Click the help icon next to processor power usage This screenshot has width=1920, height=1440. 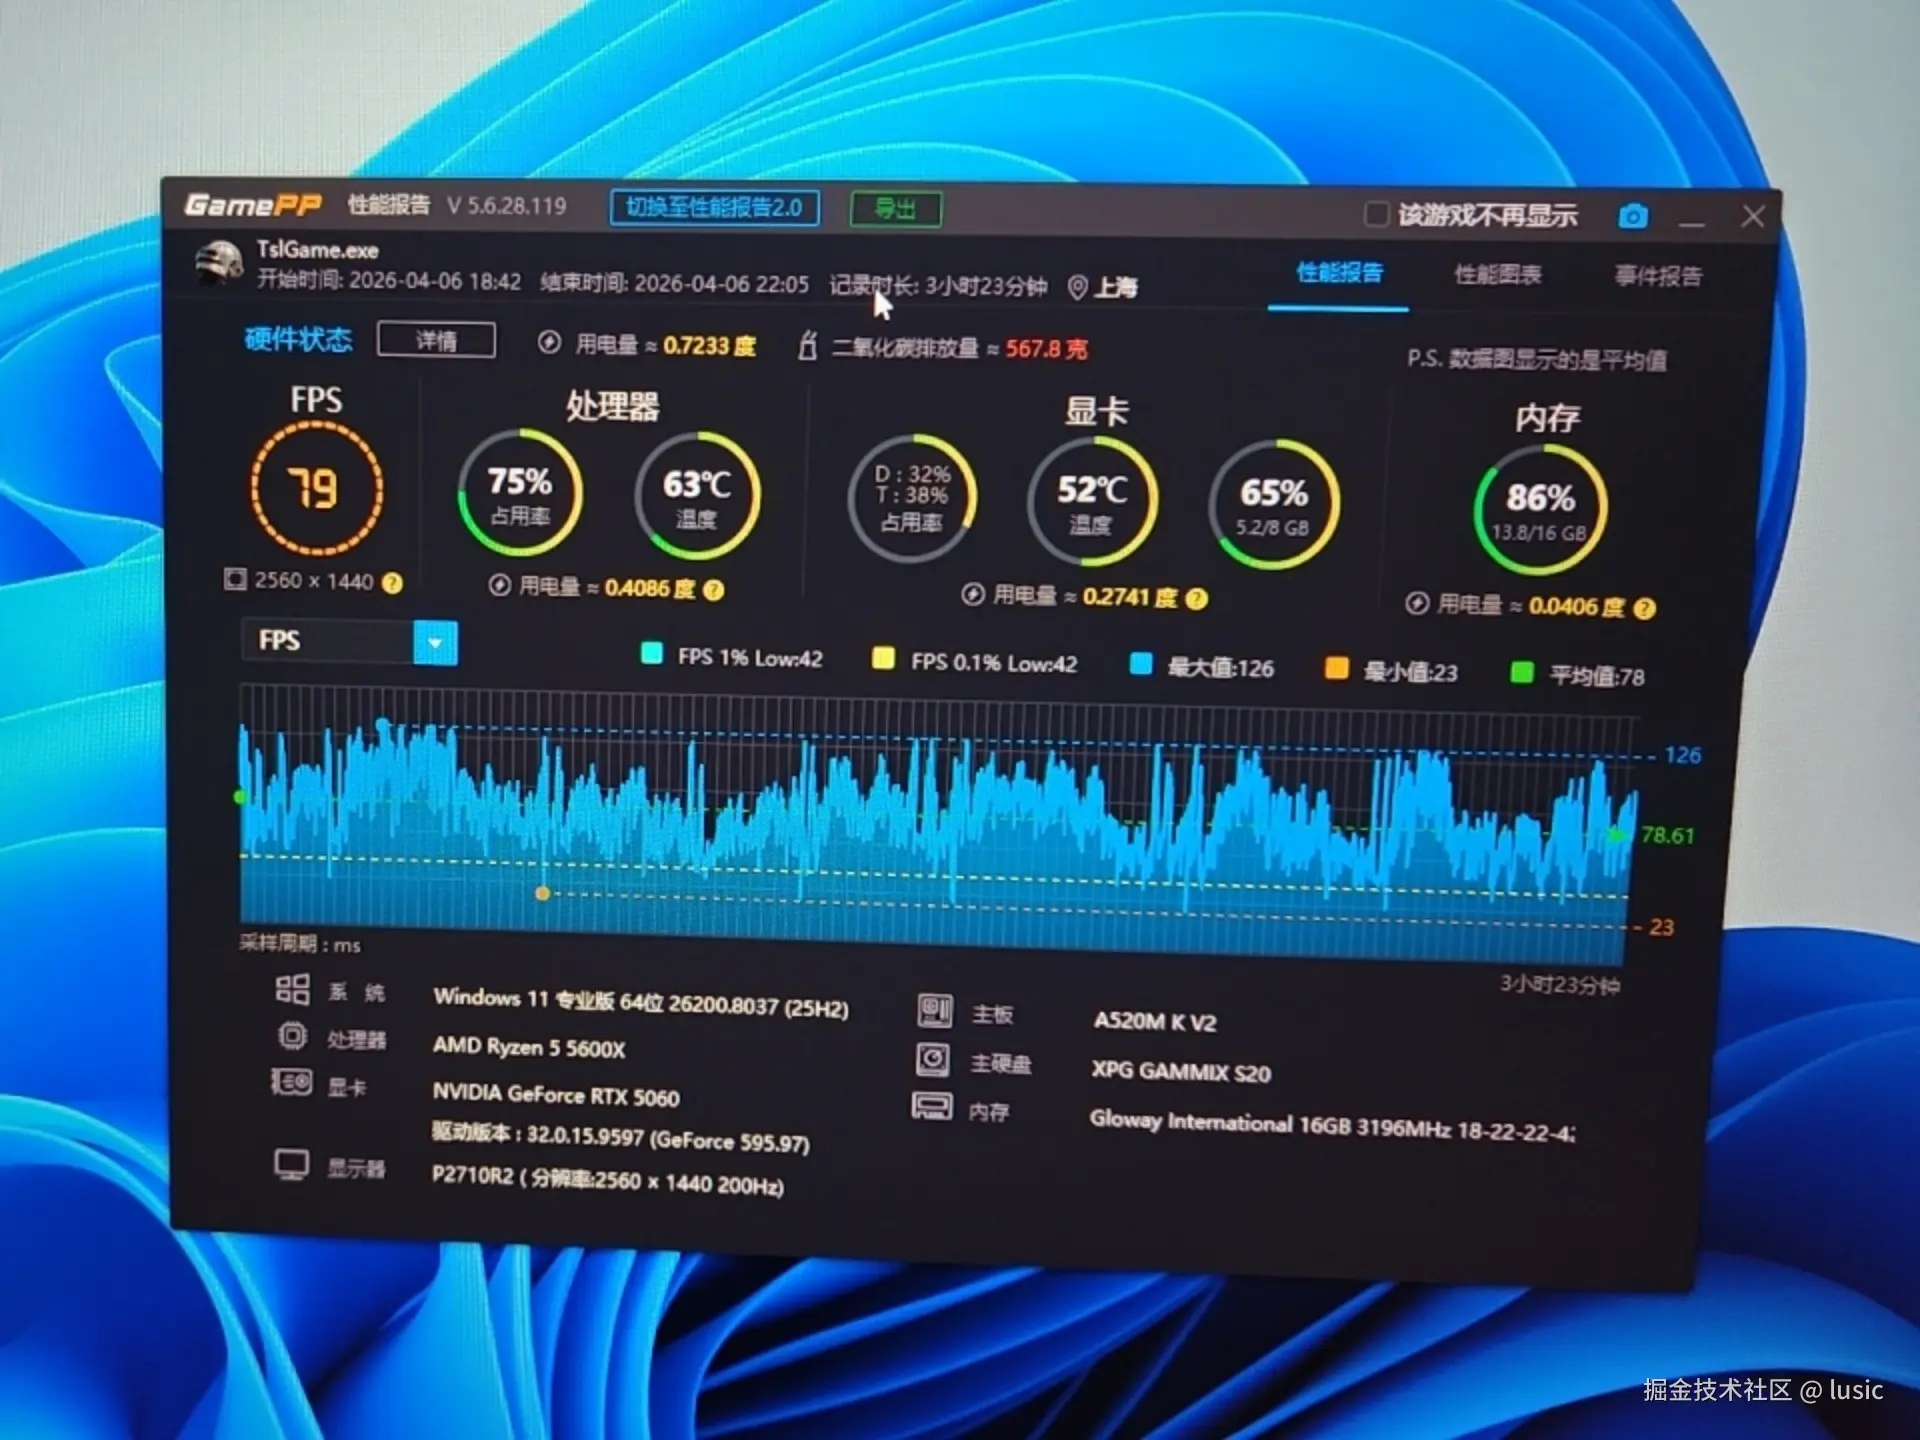tap(713, 590)
